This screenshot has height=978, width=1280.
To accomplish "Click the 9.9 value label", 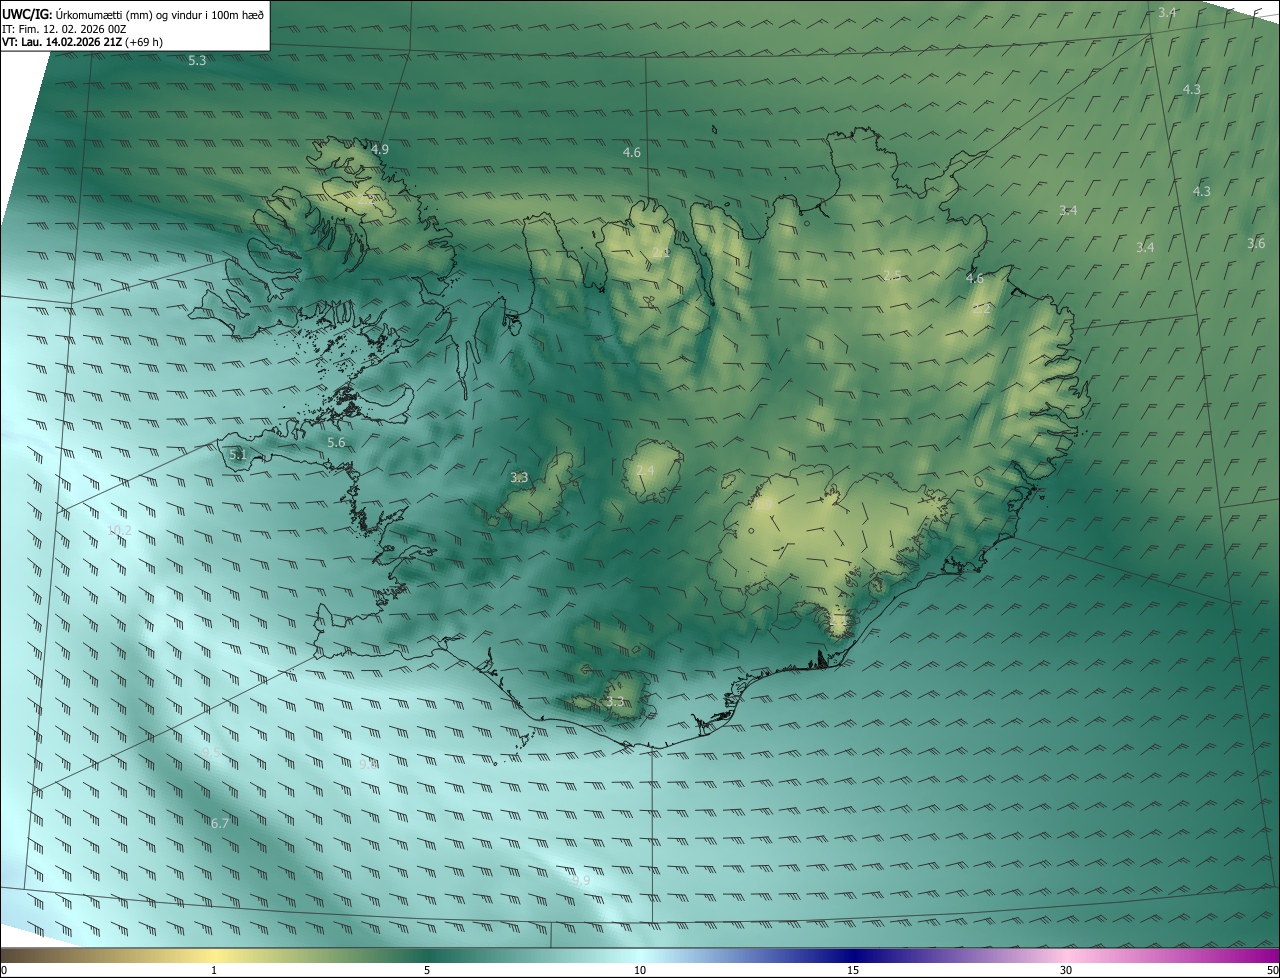I will 581,880.
